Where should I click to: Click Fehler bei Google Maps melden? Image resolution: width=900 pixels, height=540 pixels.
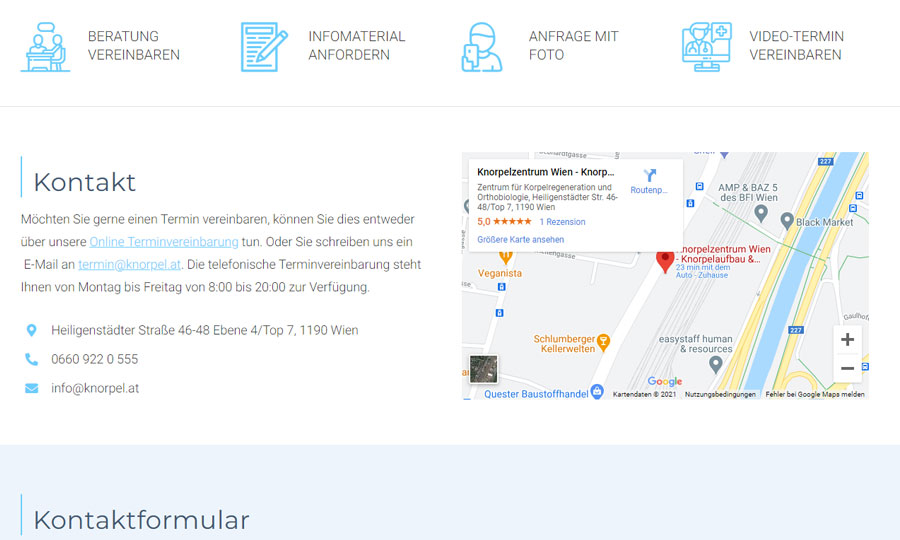pyautogui.click(x=815, y=395)
